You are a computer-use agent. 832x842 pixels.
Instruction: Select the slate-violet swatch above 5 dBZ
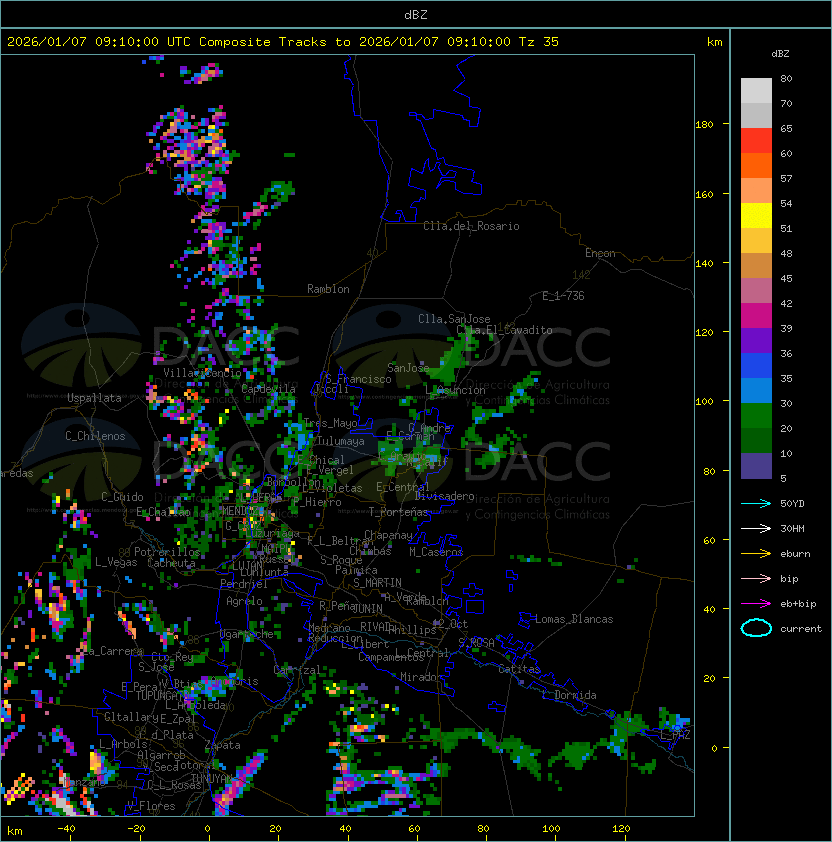click(756, 466)
